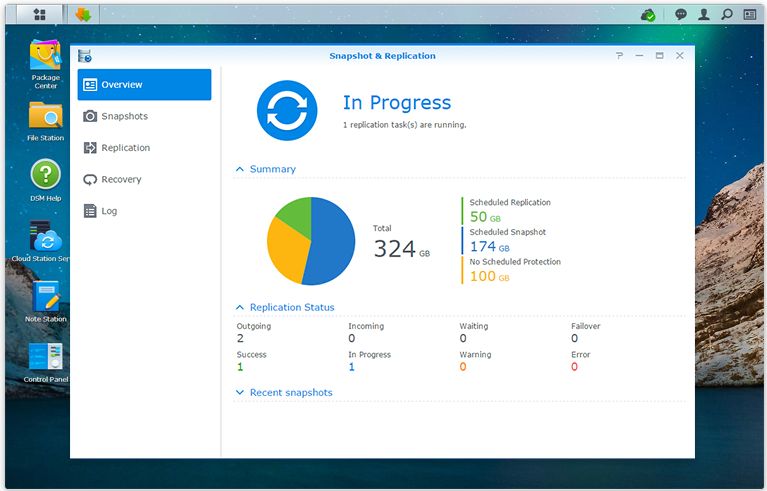This screenshot has width=767, height=491.
Task: Click the search magnifier in taskbar
Action: coord(727,15)
